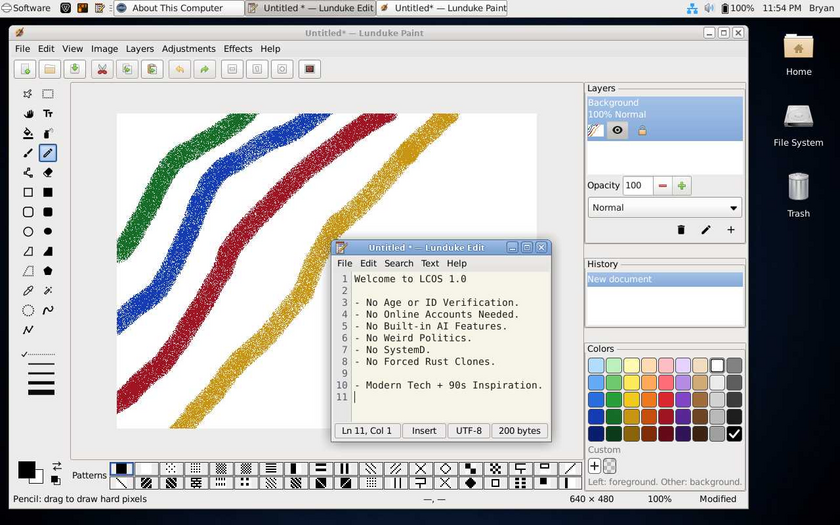Open the Layers menu in menu bar
The image size is (840, 525).
pos(140,49)
